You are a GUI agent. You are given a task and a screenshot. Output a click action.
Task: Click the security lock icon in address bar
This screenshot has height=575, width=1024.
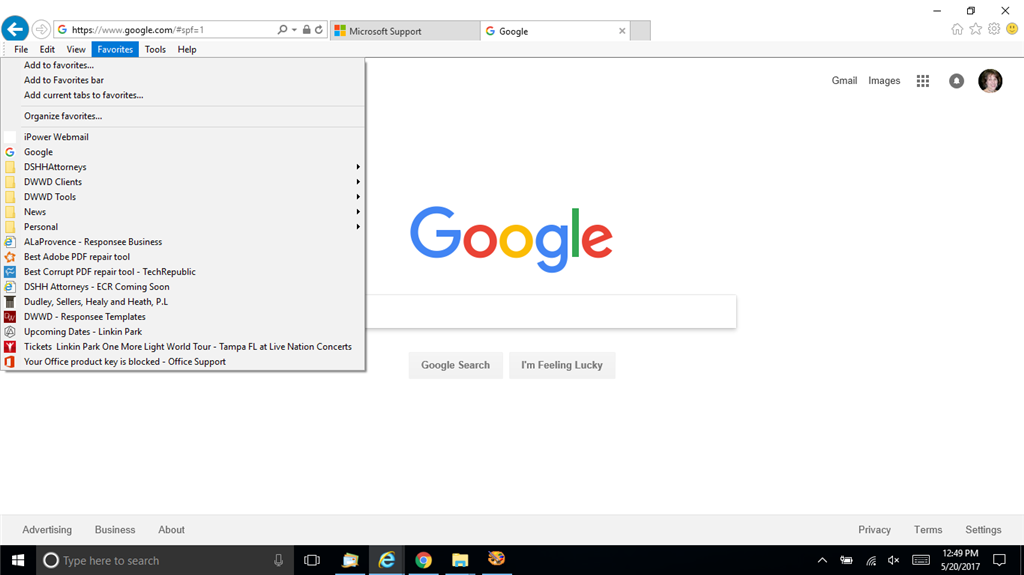[306, 29]
